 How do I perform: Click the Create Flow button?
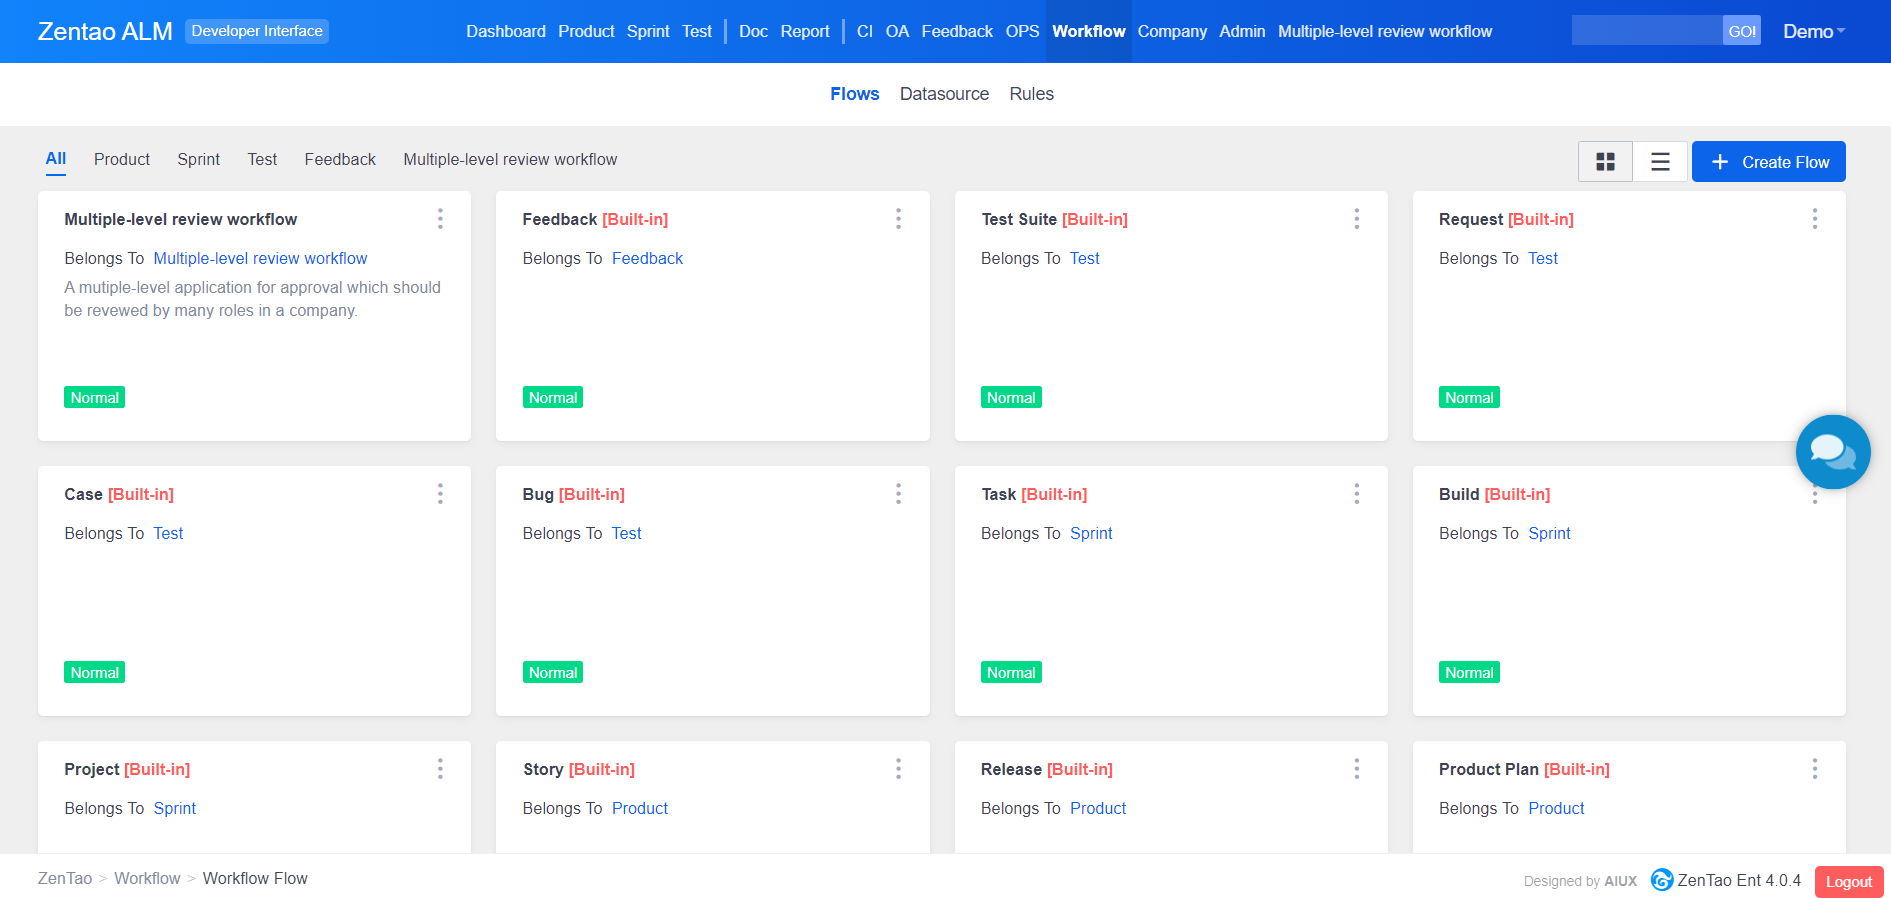[1768, 162]
